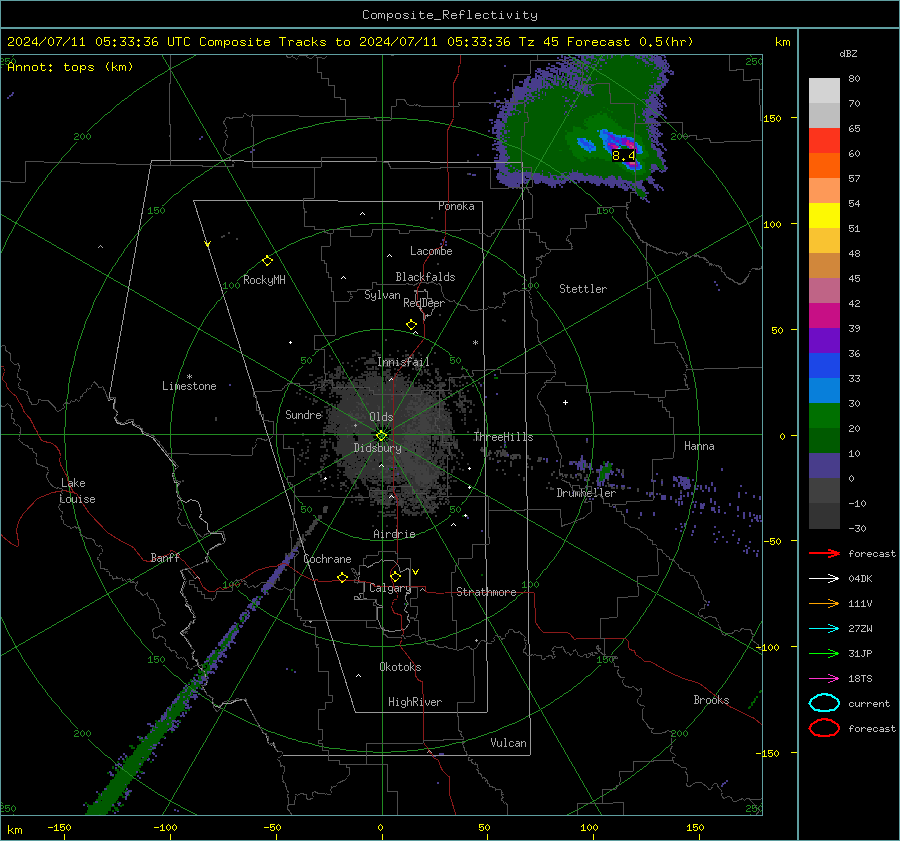Click the yellow diamond marker above Calgary

(x=395, y=576)
